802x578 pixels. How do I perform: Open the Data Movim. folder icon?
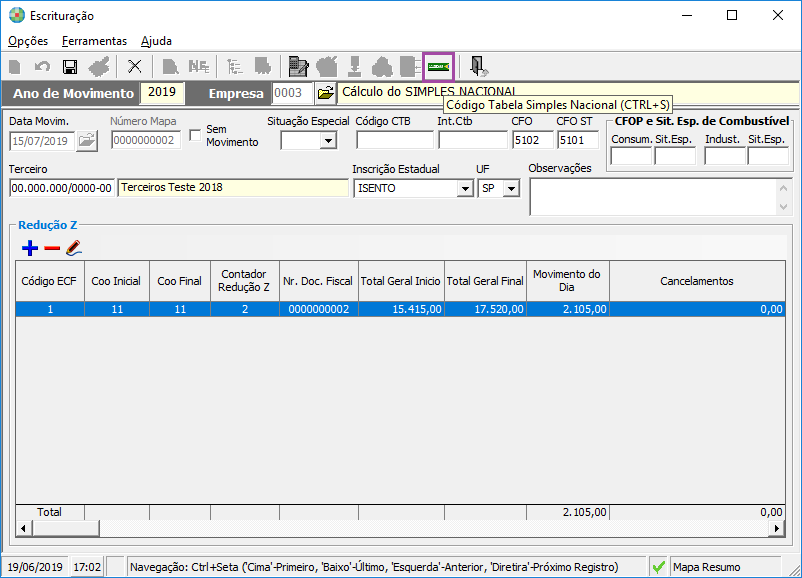[x=87, y=141]
